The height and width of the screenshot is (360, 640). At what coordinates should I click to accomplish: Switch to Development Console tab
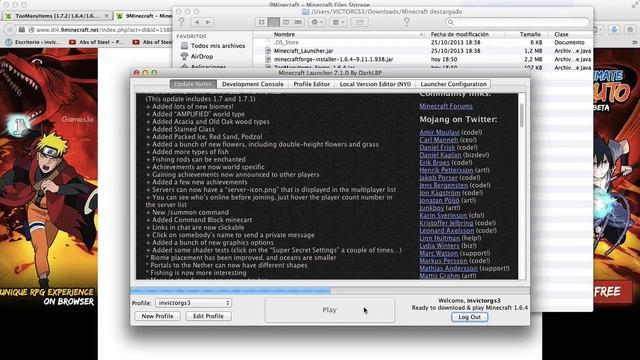[x=253, y=84]
